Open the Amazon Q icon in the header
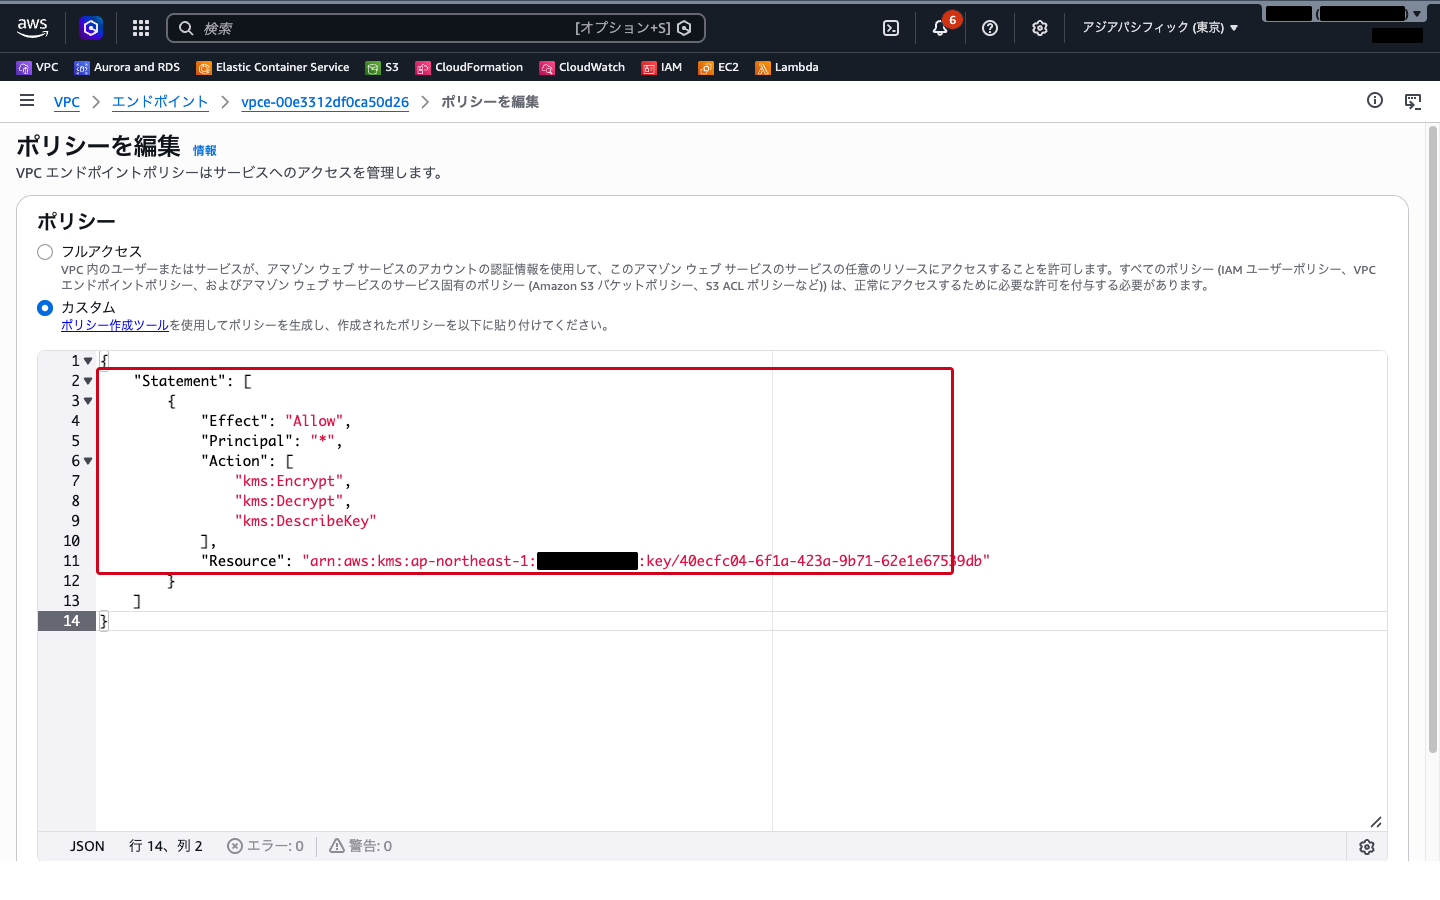Viewport: 1440px width, 900px height. click(x=91, y=28)
